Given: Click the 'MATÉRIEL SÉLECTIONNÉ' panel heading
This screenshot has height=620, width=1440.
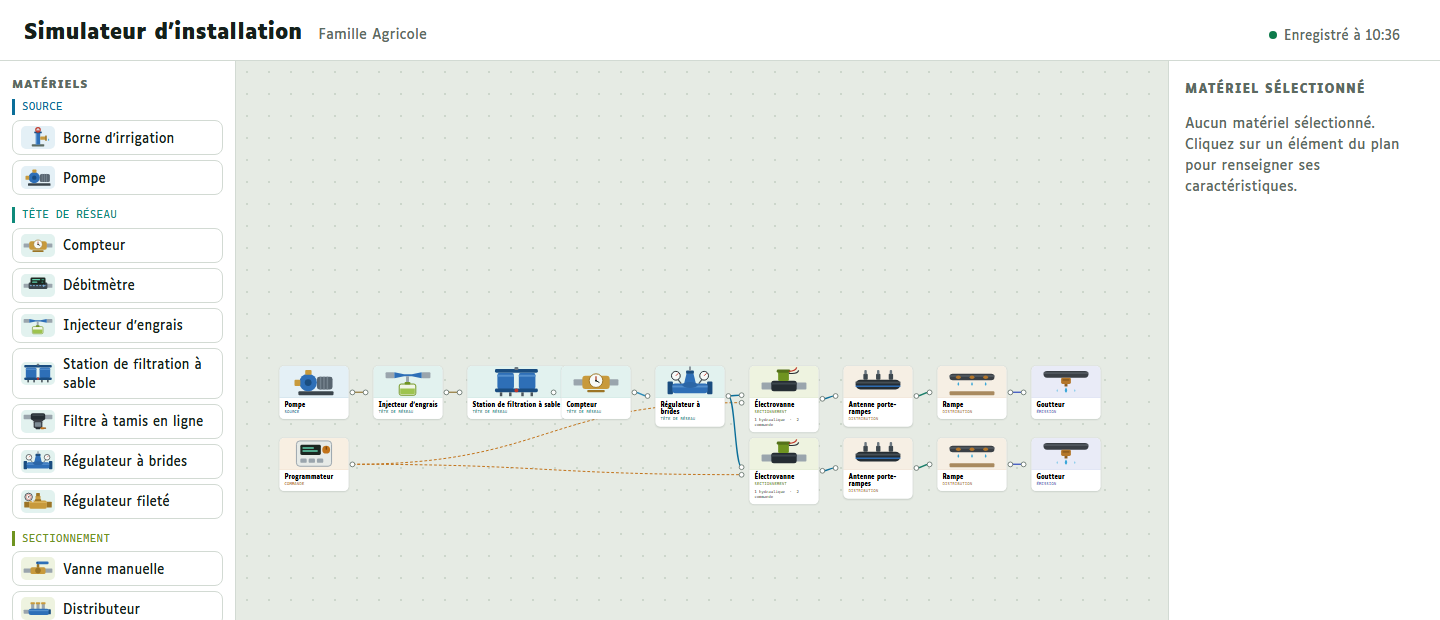Looking at the screenshot, I should tap(1275, 88).
